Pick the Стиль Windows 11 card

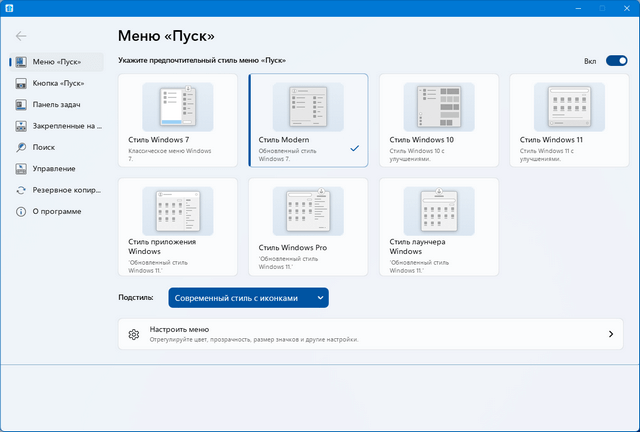(x=568, y=107)
